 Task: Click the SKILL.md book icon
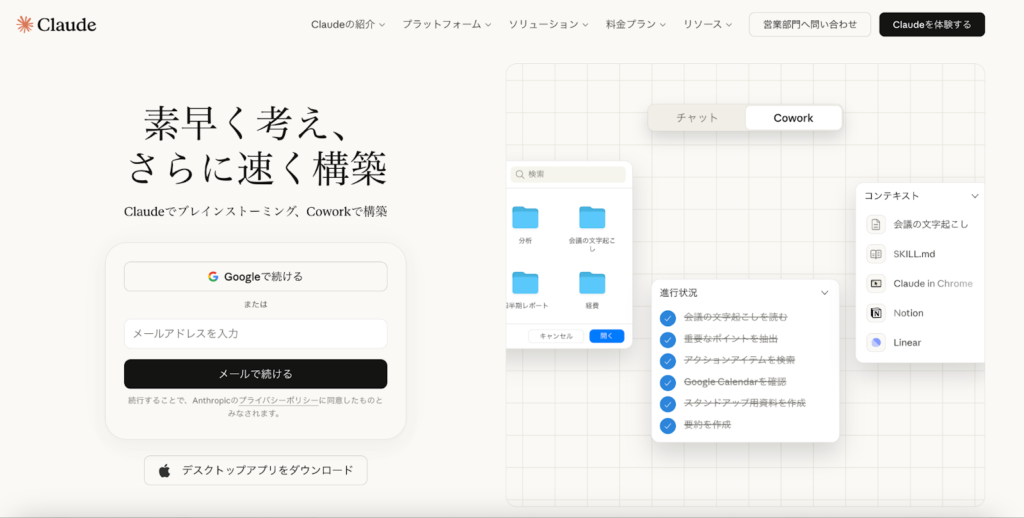pos(876,254)
